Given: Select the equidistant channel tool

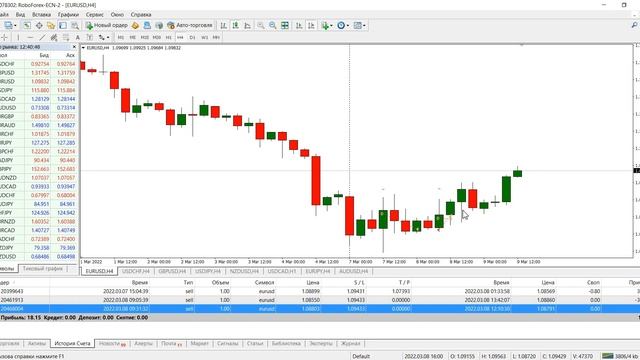Looking at the screenshot, I should pos(54,37).
